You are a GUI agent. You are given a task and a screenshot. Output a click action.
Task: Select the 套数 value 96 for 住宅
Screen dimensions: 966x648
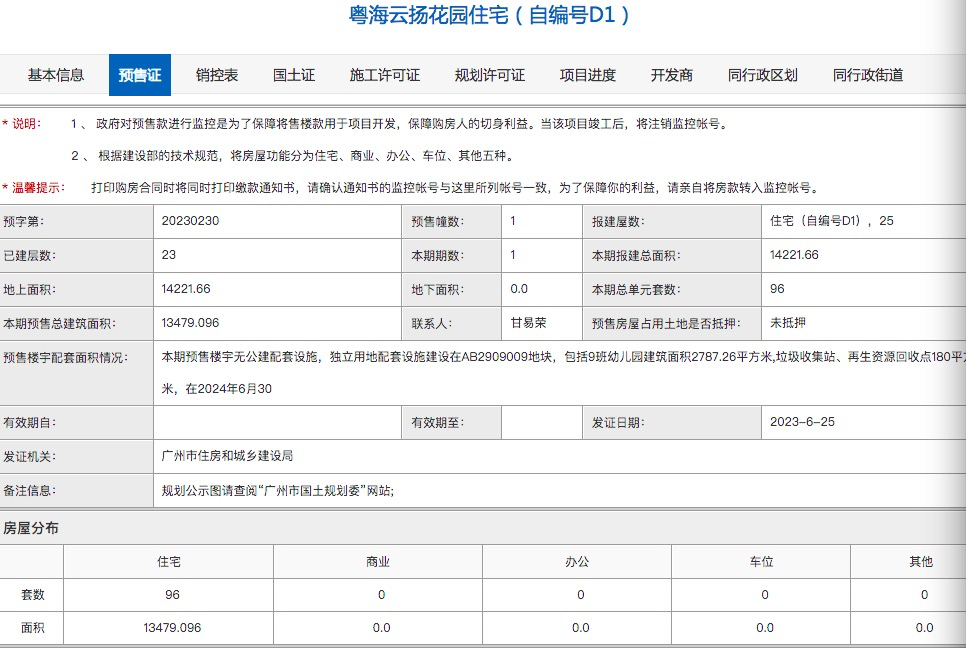pos(171,594)
